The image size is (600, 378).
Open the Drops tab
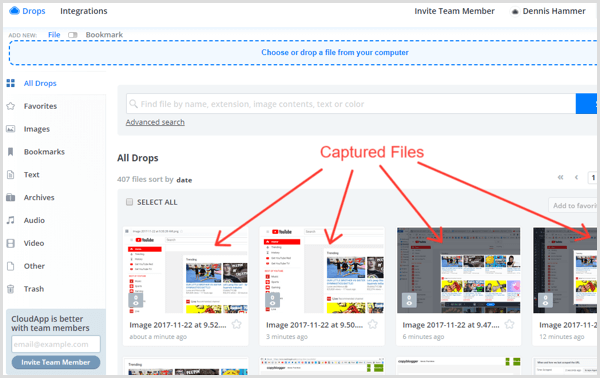[x=34, y=11]
